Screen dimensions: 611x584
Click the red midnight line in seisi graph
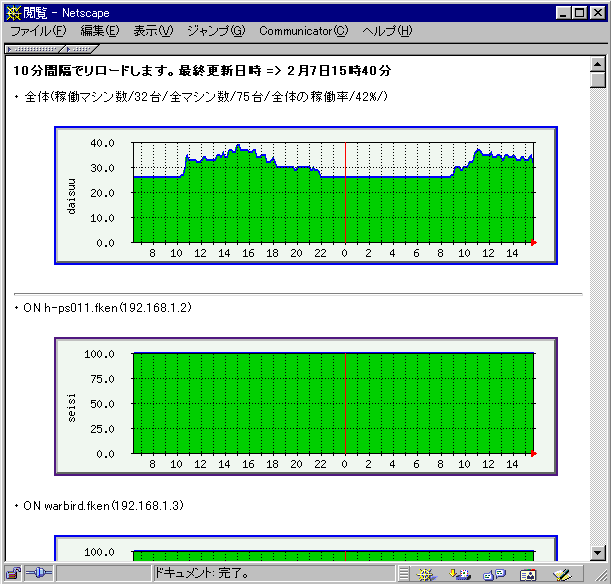tap(345, 403)
